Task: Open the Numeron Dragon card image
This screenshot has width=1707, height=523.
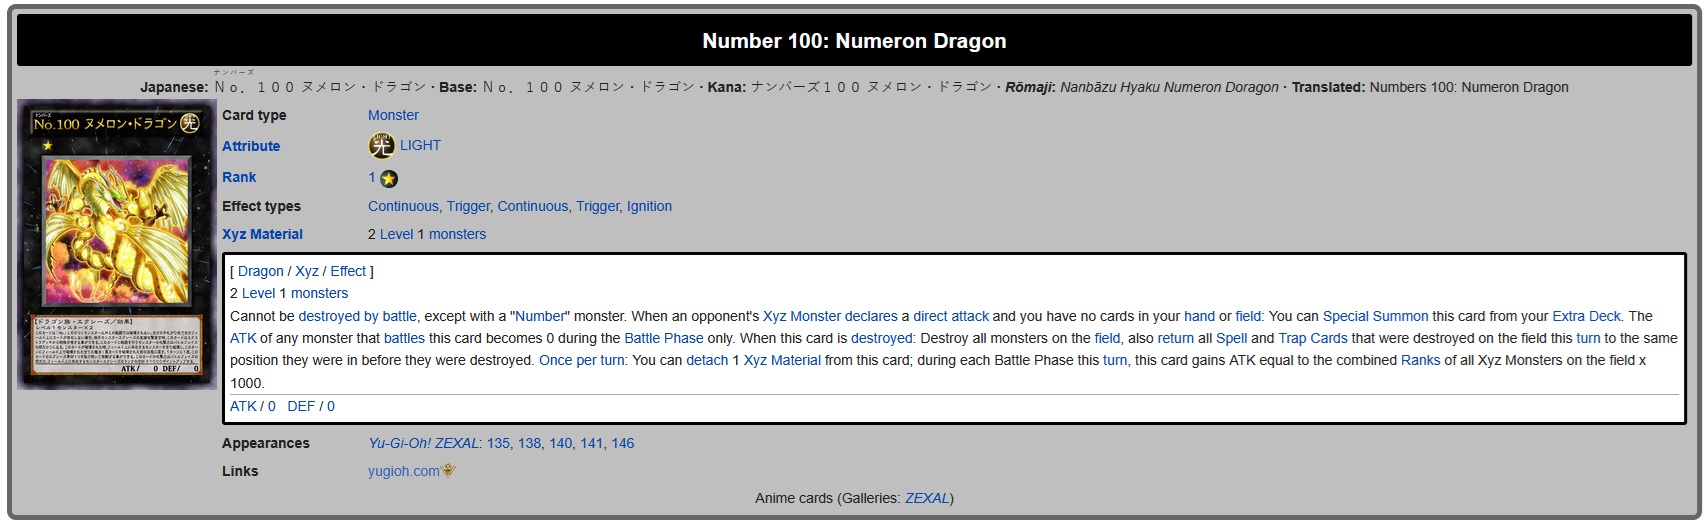Action: [x=116, y=244]
